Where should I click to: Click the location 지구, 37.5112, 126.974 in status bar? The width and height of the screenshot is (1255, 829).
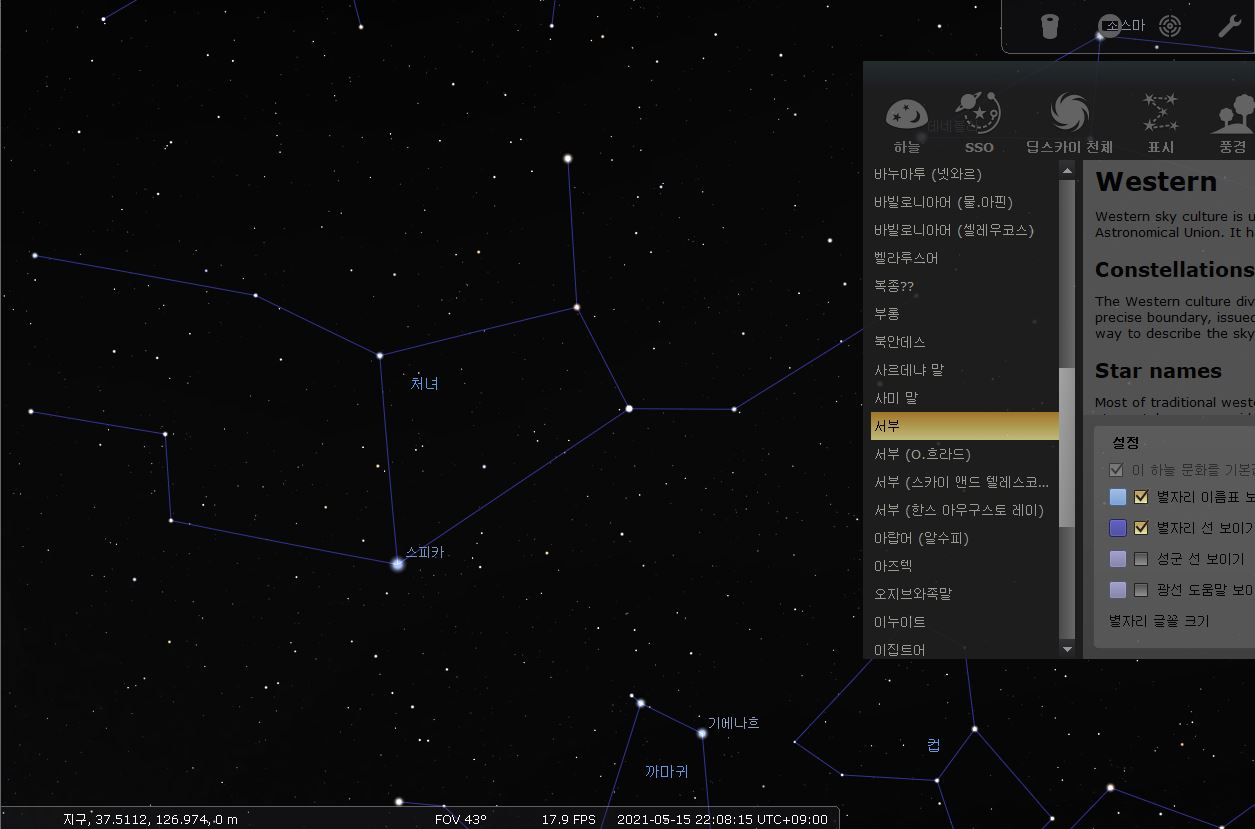[x=150, y=819]
